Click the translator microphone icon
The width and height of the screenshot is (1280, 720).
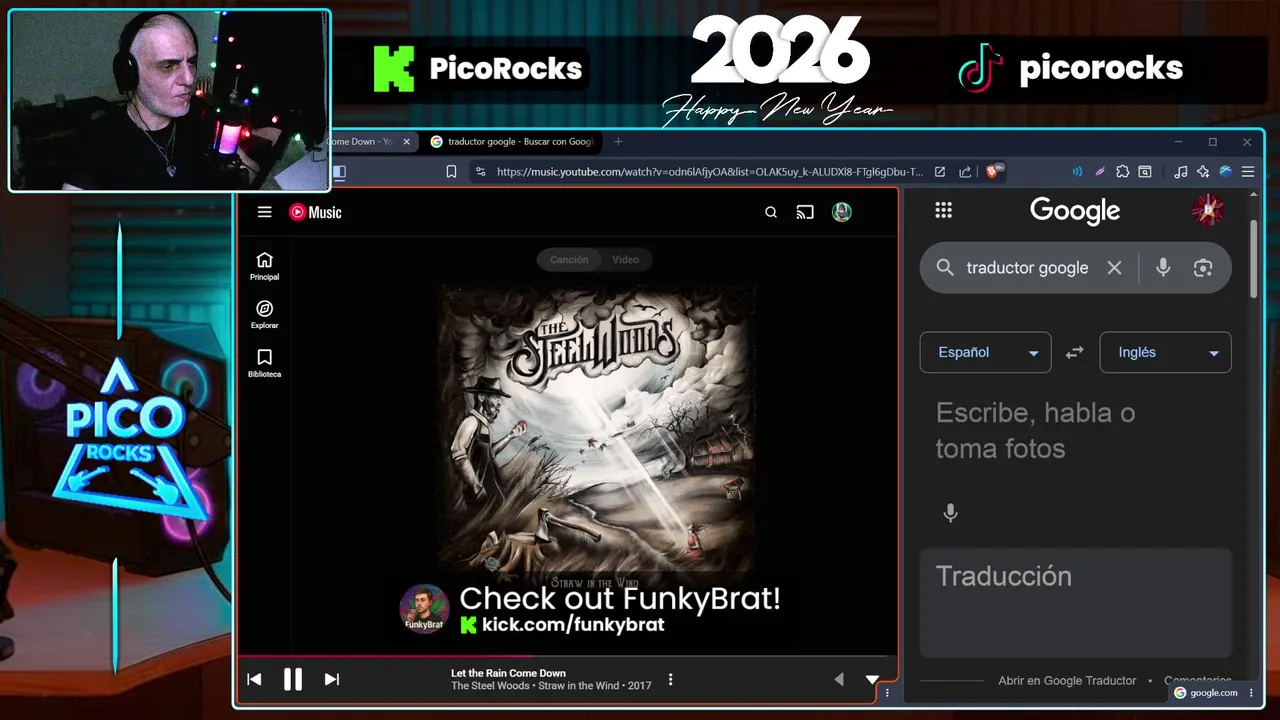coord(951,513)
